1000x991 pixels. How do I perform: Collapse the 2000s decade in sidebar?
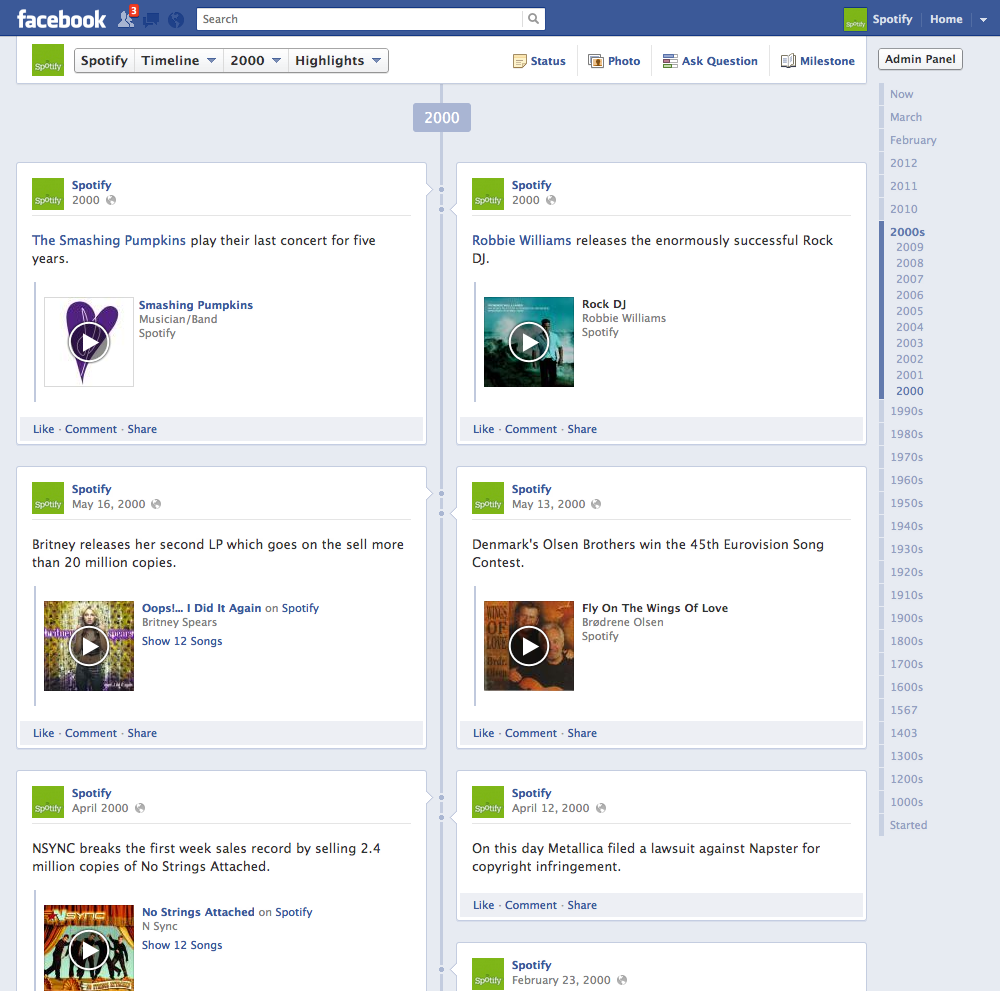click(x=907, y=232)
